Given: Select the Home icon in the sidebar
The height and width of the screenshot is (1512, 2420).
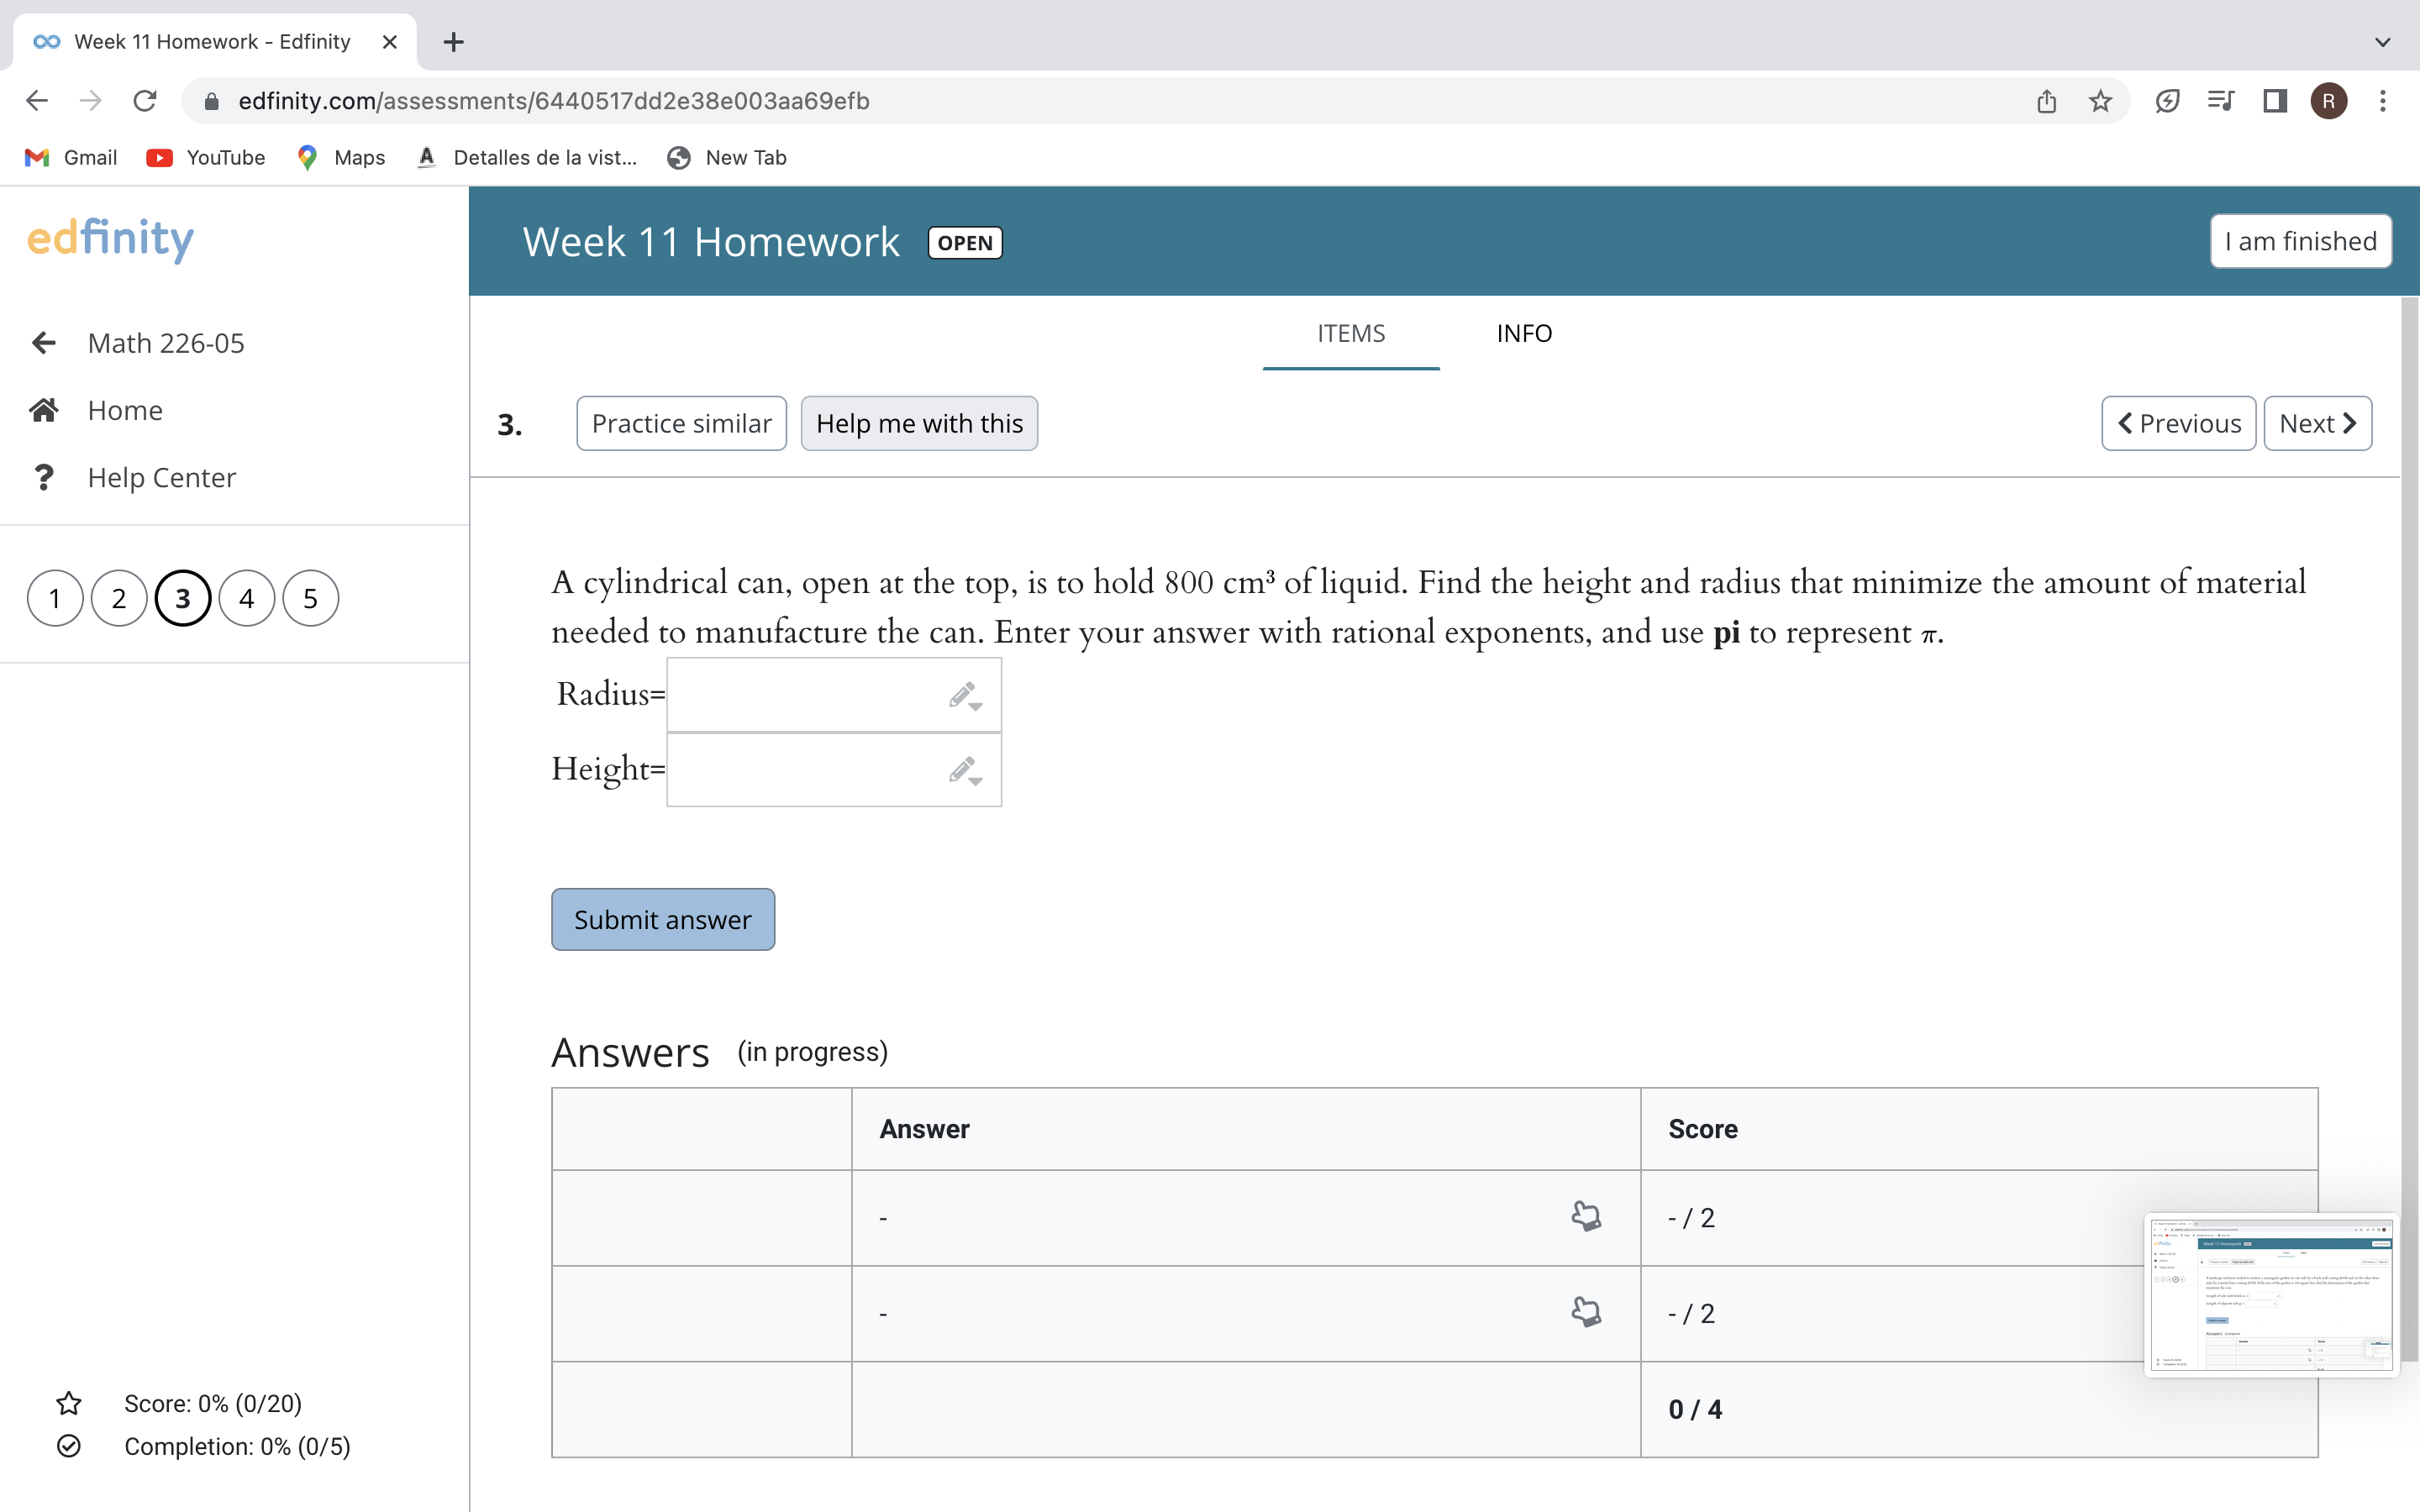Looking at the screenshot, I should click(44, 409).
